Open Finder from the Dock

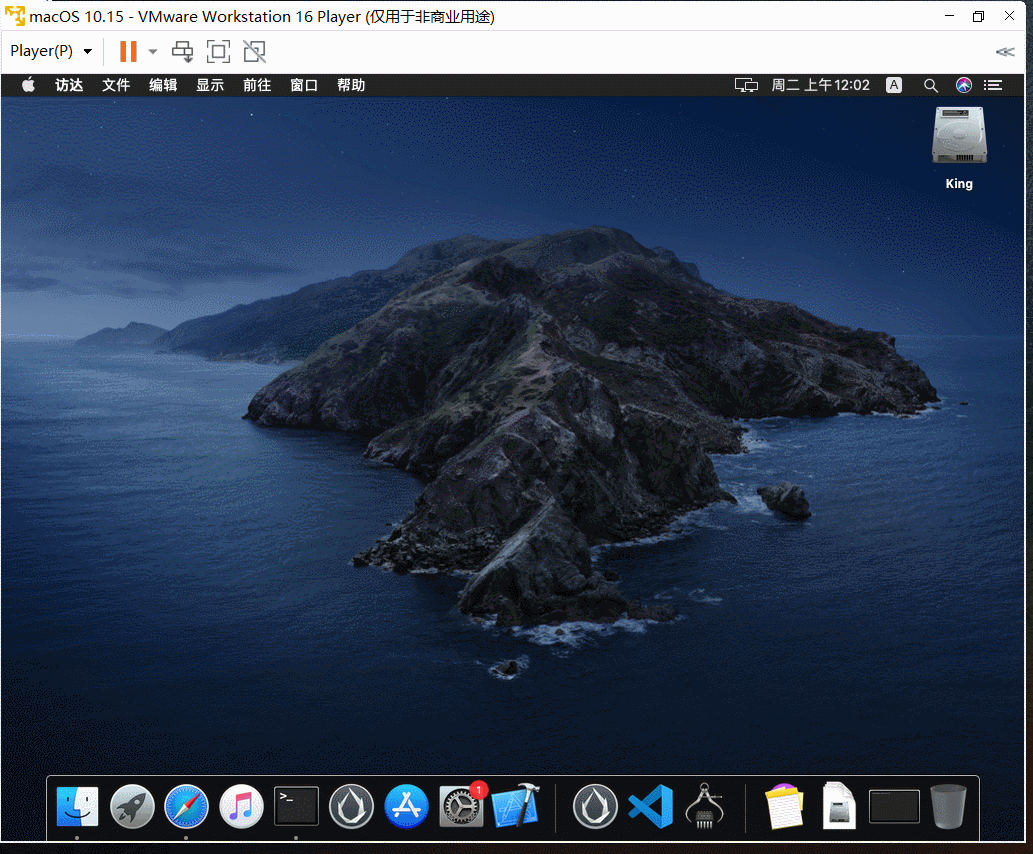(78, 807)
